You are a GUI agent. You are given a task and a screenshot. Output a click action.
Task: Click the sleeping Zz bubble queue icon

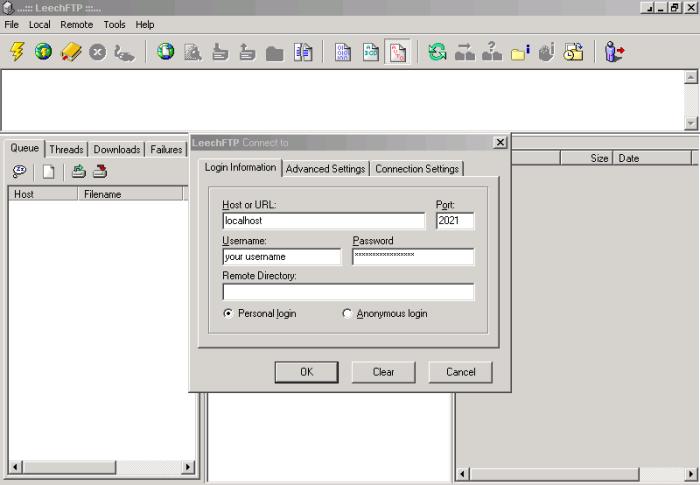pyautogui.click(x=19, y=172)
